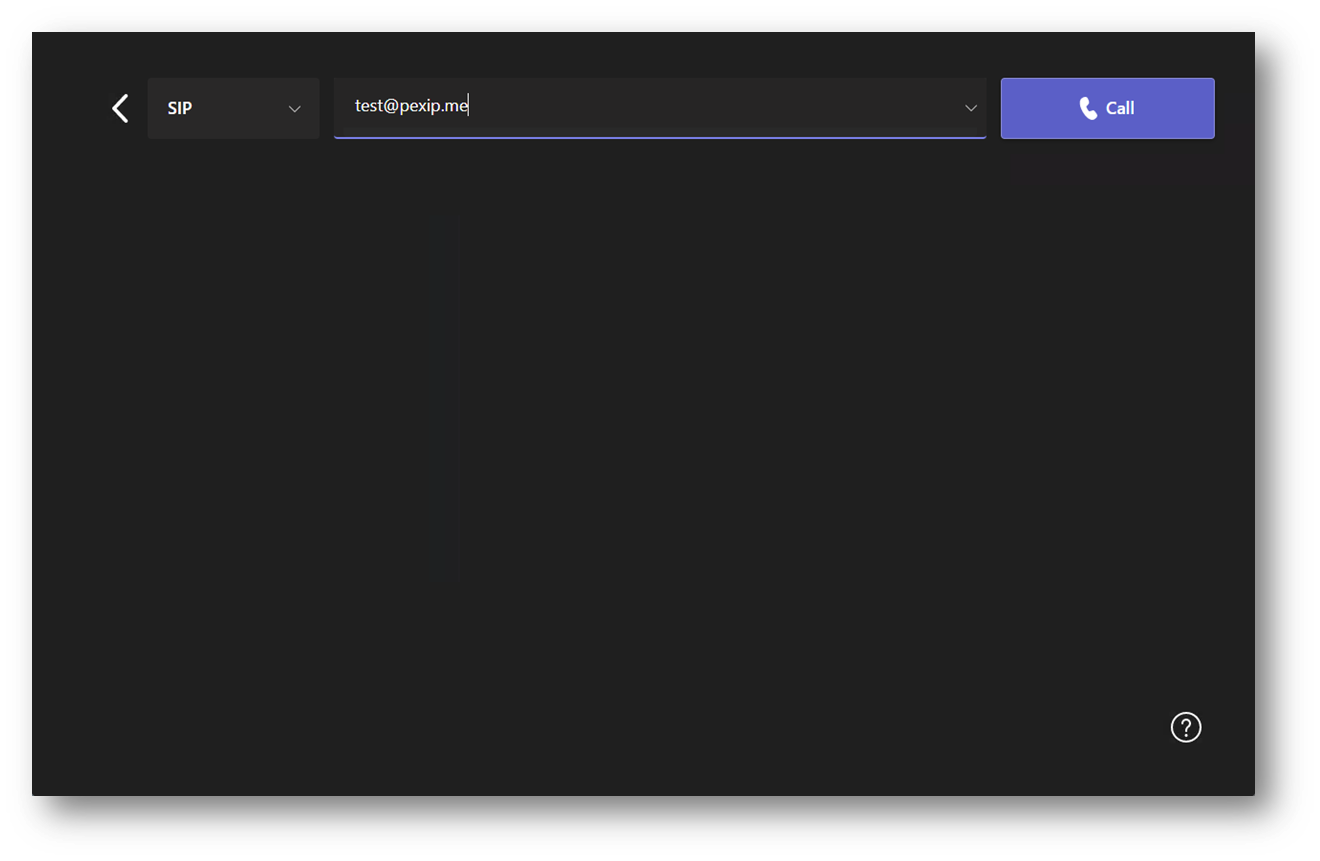
Task: Open the address history dropdown chevron
Action: [970, 108]
